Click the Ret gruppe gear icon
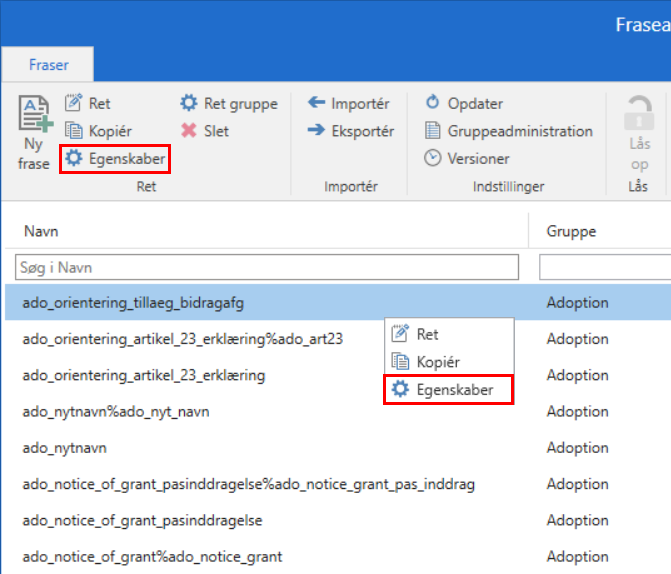 (189, 103)
